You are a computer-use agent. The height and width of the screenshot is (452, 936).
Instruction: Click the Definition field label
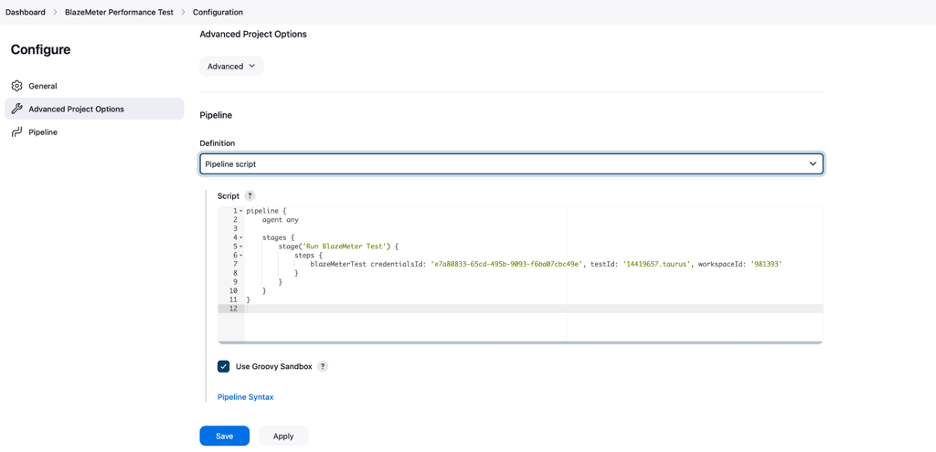217,143
